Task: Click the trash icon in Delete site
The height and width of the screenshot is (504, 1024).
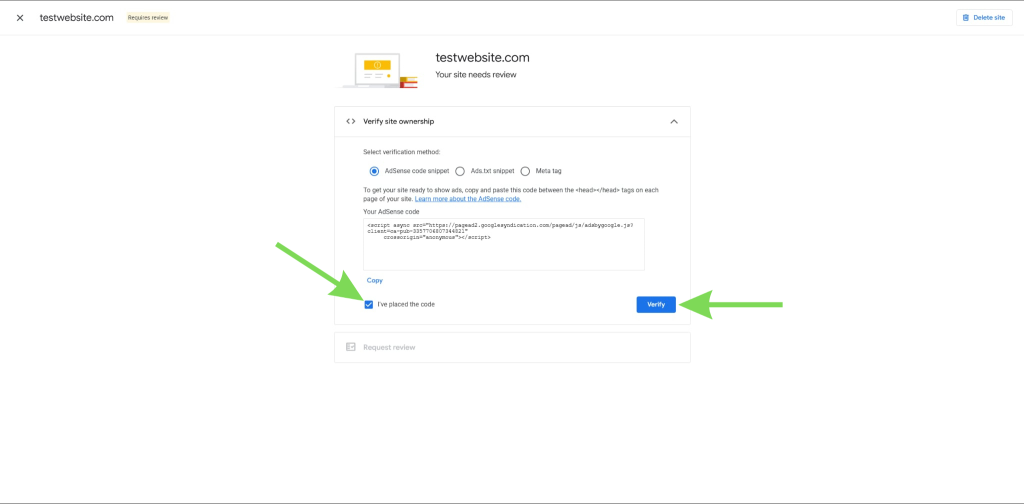Action: pos(966,18)
